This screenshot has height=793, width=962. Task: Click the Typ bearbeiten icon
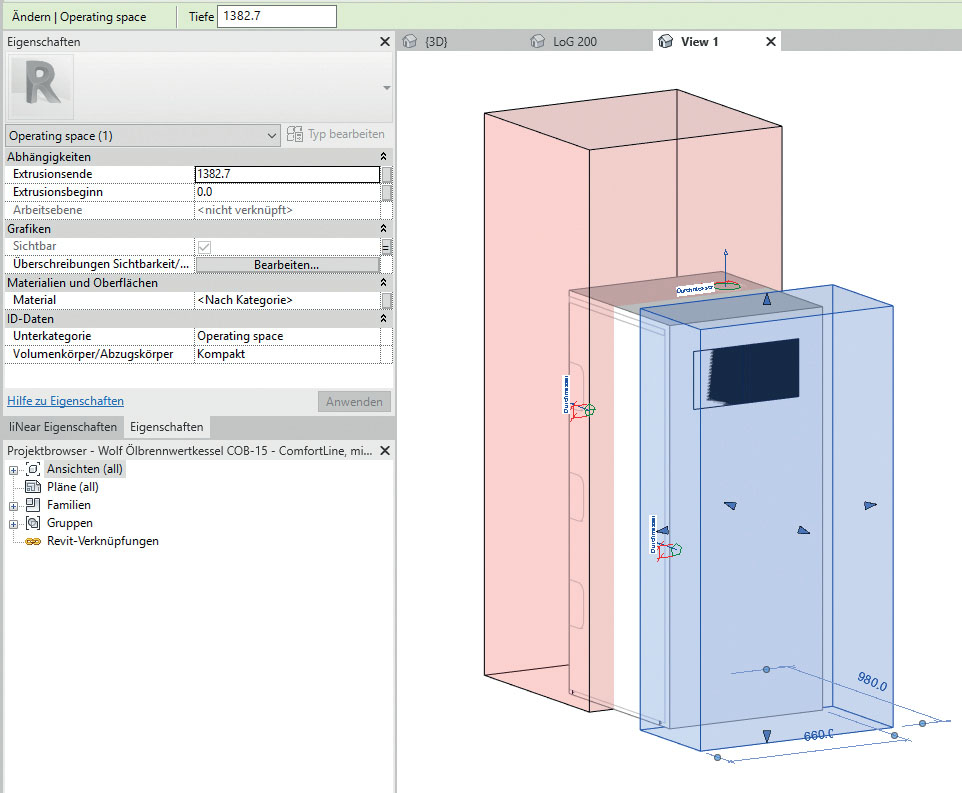(x=294, y=134)
